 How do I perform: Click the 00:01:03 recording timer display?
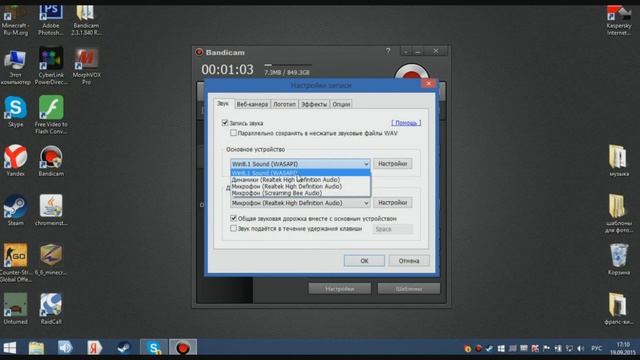227,70
